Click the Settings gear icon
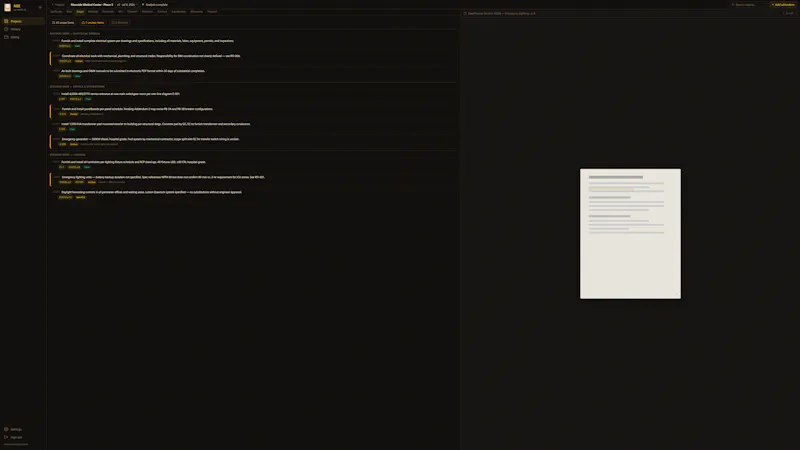800x450 pixels. pyautogui.click(x=6, y=430)
